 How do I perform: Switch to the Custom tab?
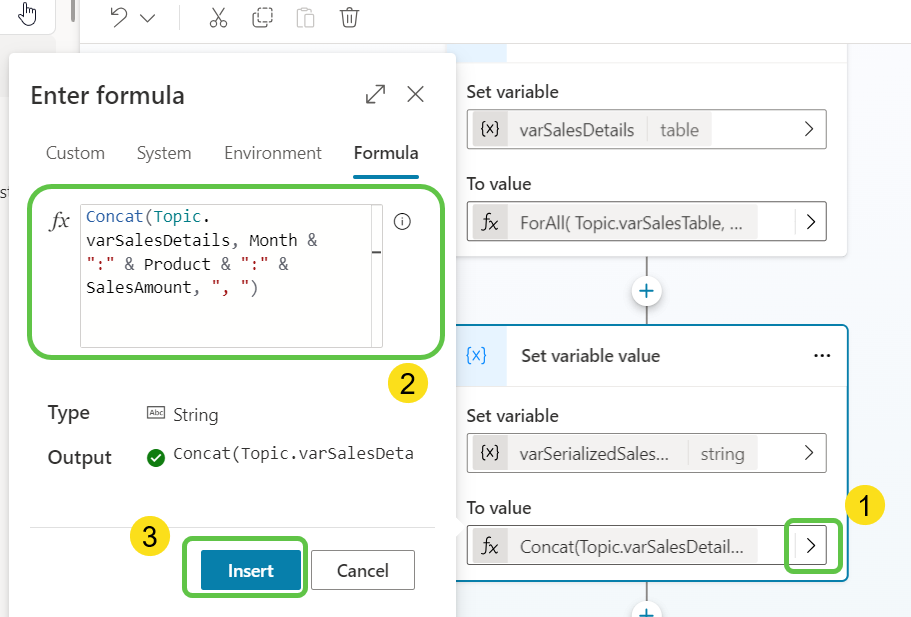[75, 153]
